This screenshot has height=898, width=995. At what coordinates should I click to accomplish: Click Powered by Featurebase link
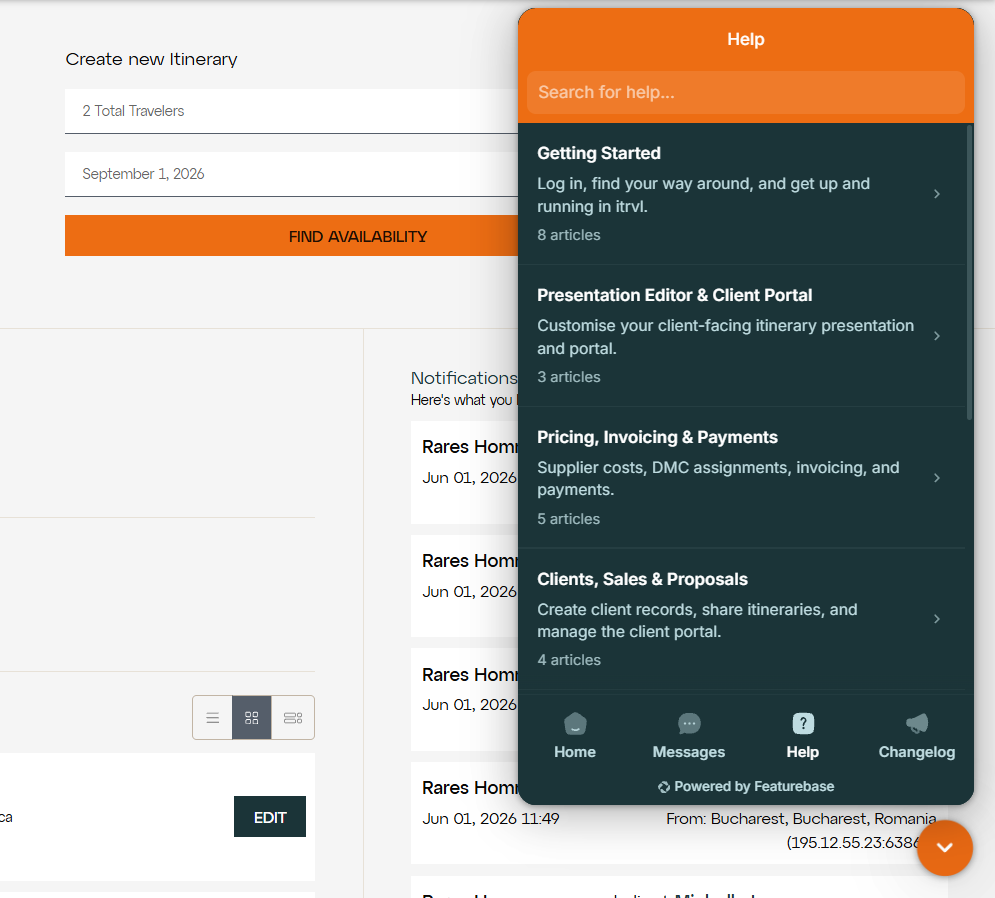pyautogui.click(x=746, y=787)
